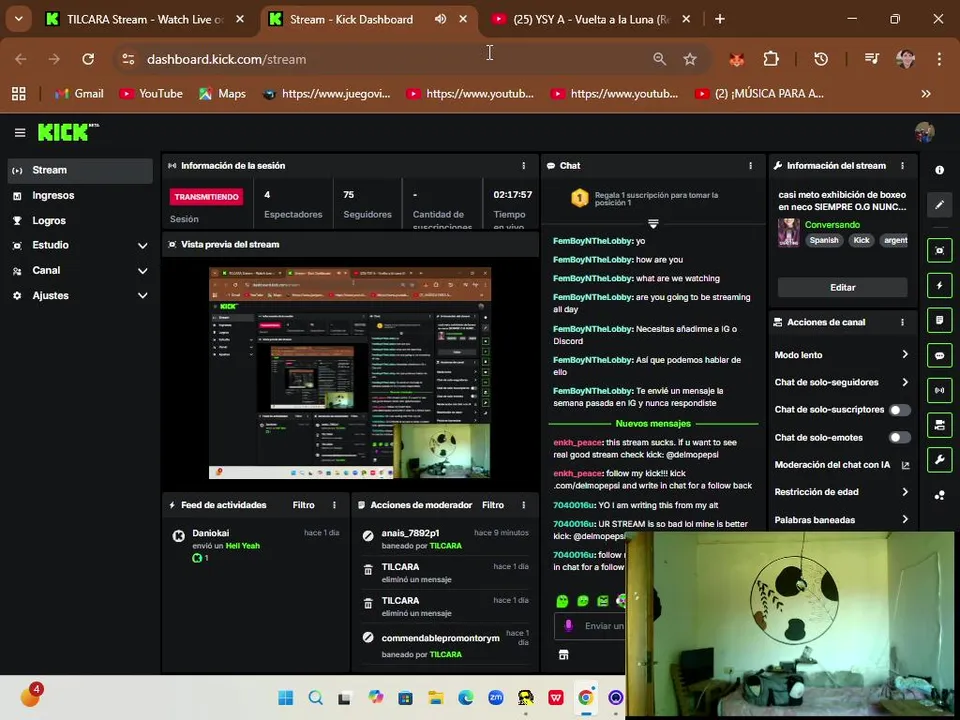Click the broadcast signal widget icon in right rail
Screen dimensions: 960x720
(939, 390)
